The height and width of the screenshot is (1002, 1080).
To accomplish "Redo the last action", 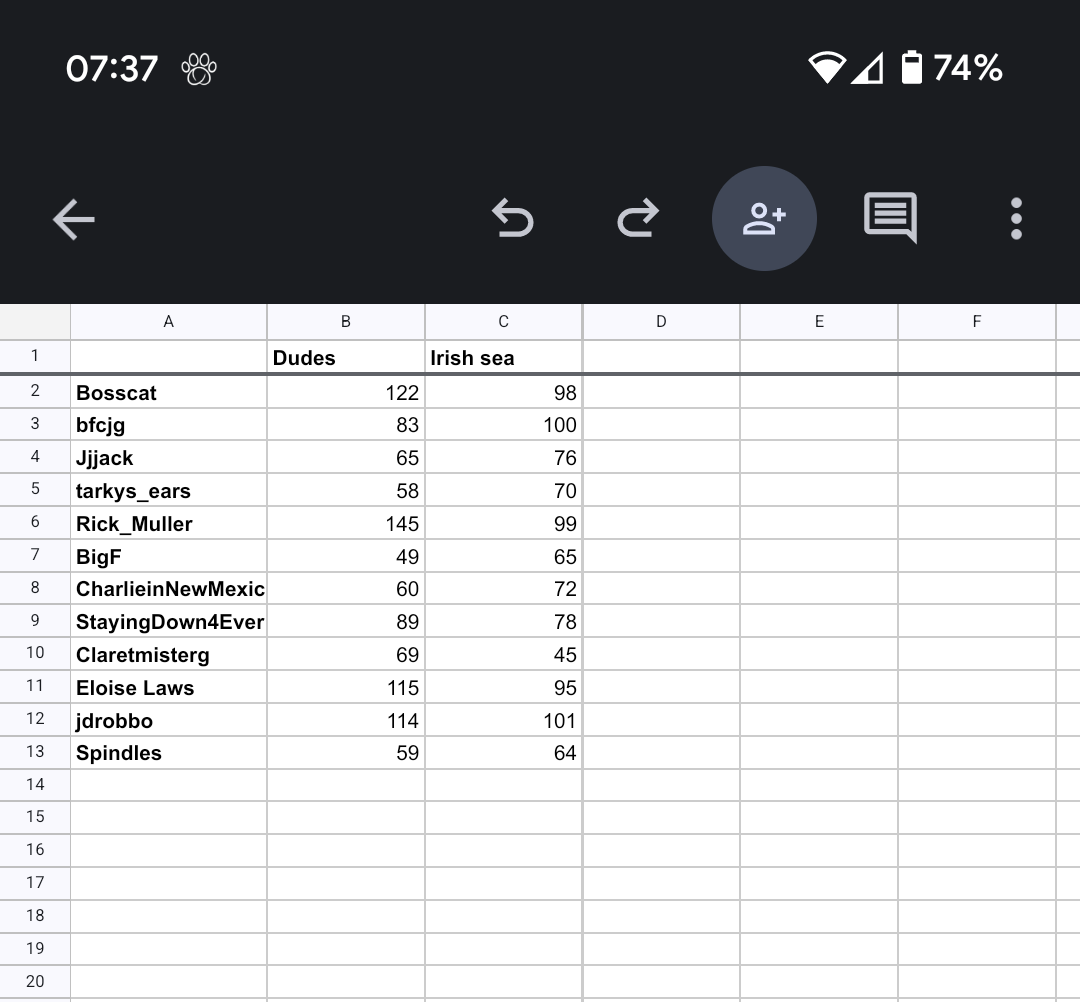I will click(638, 218).
